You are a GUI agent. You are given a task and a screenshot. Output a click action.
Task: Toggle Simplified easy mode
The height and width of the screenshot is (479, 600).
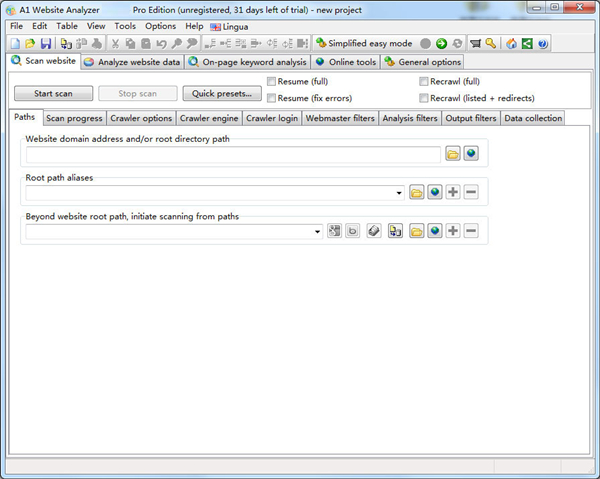pyautogui.click(x=364, y=44)
